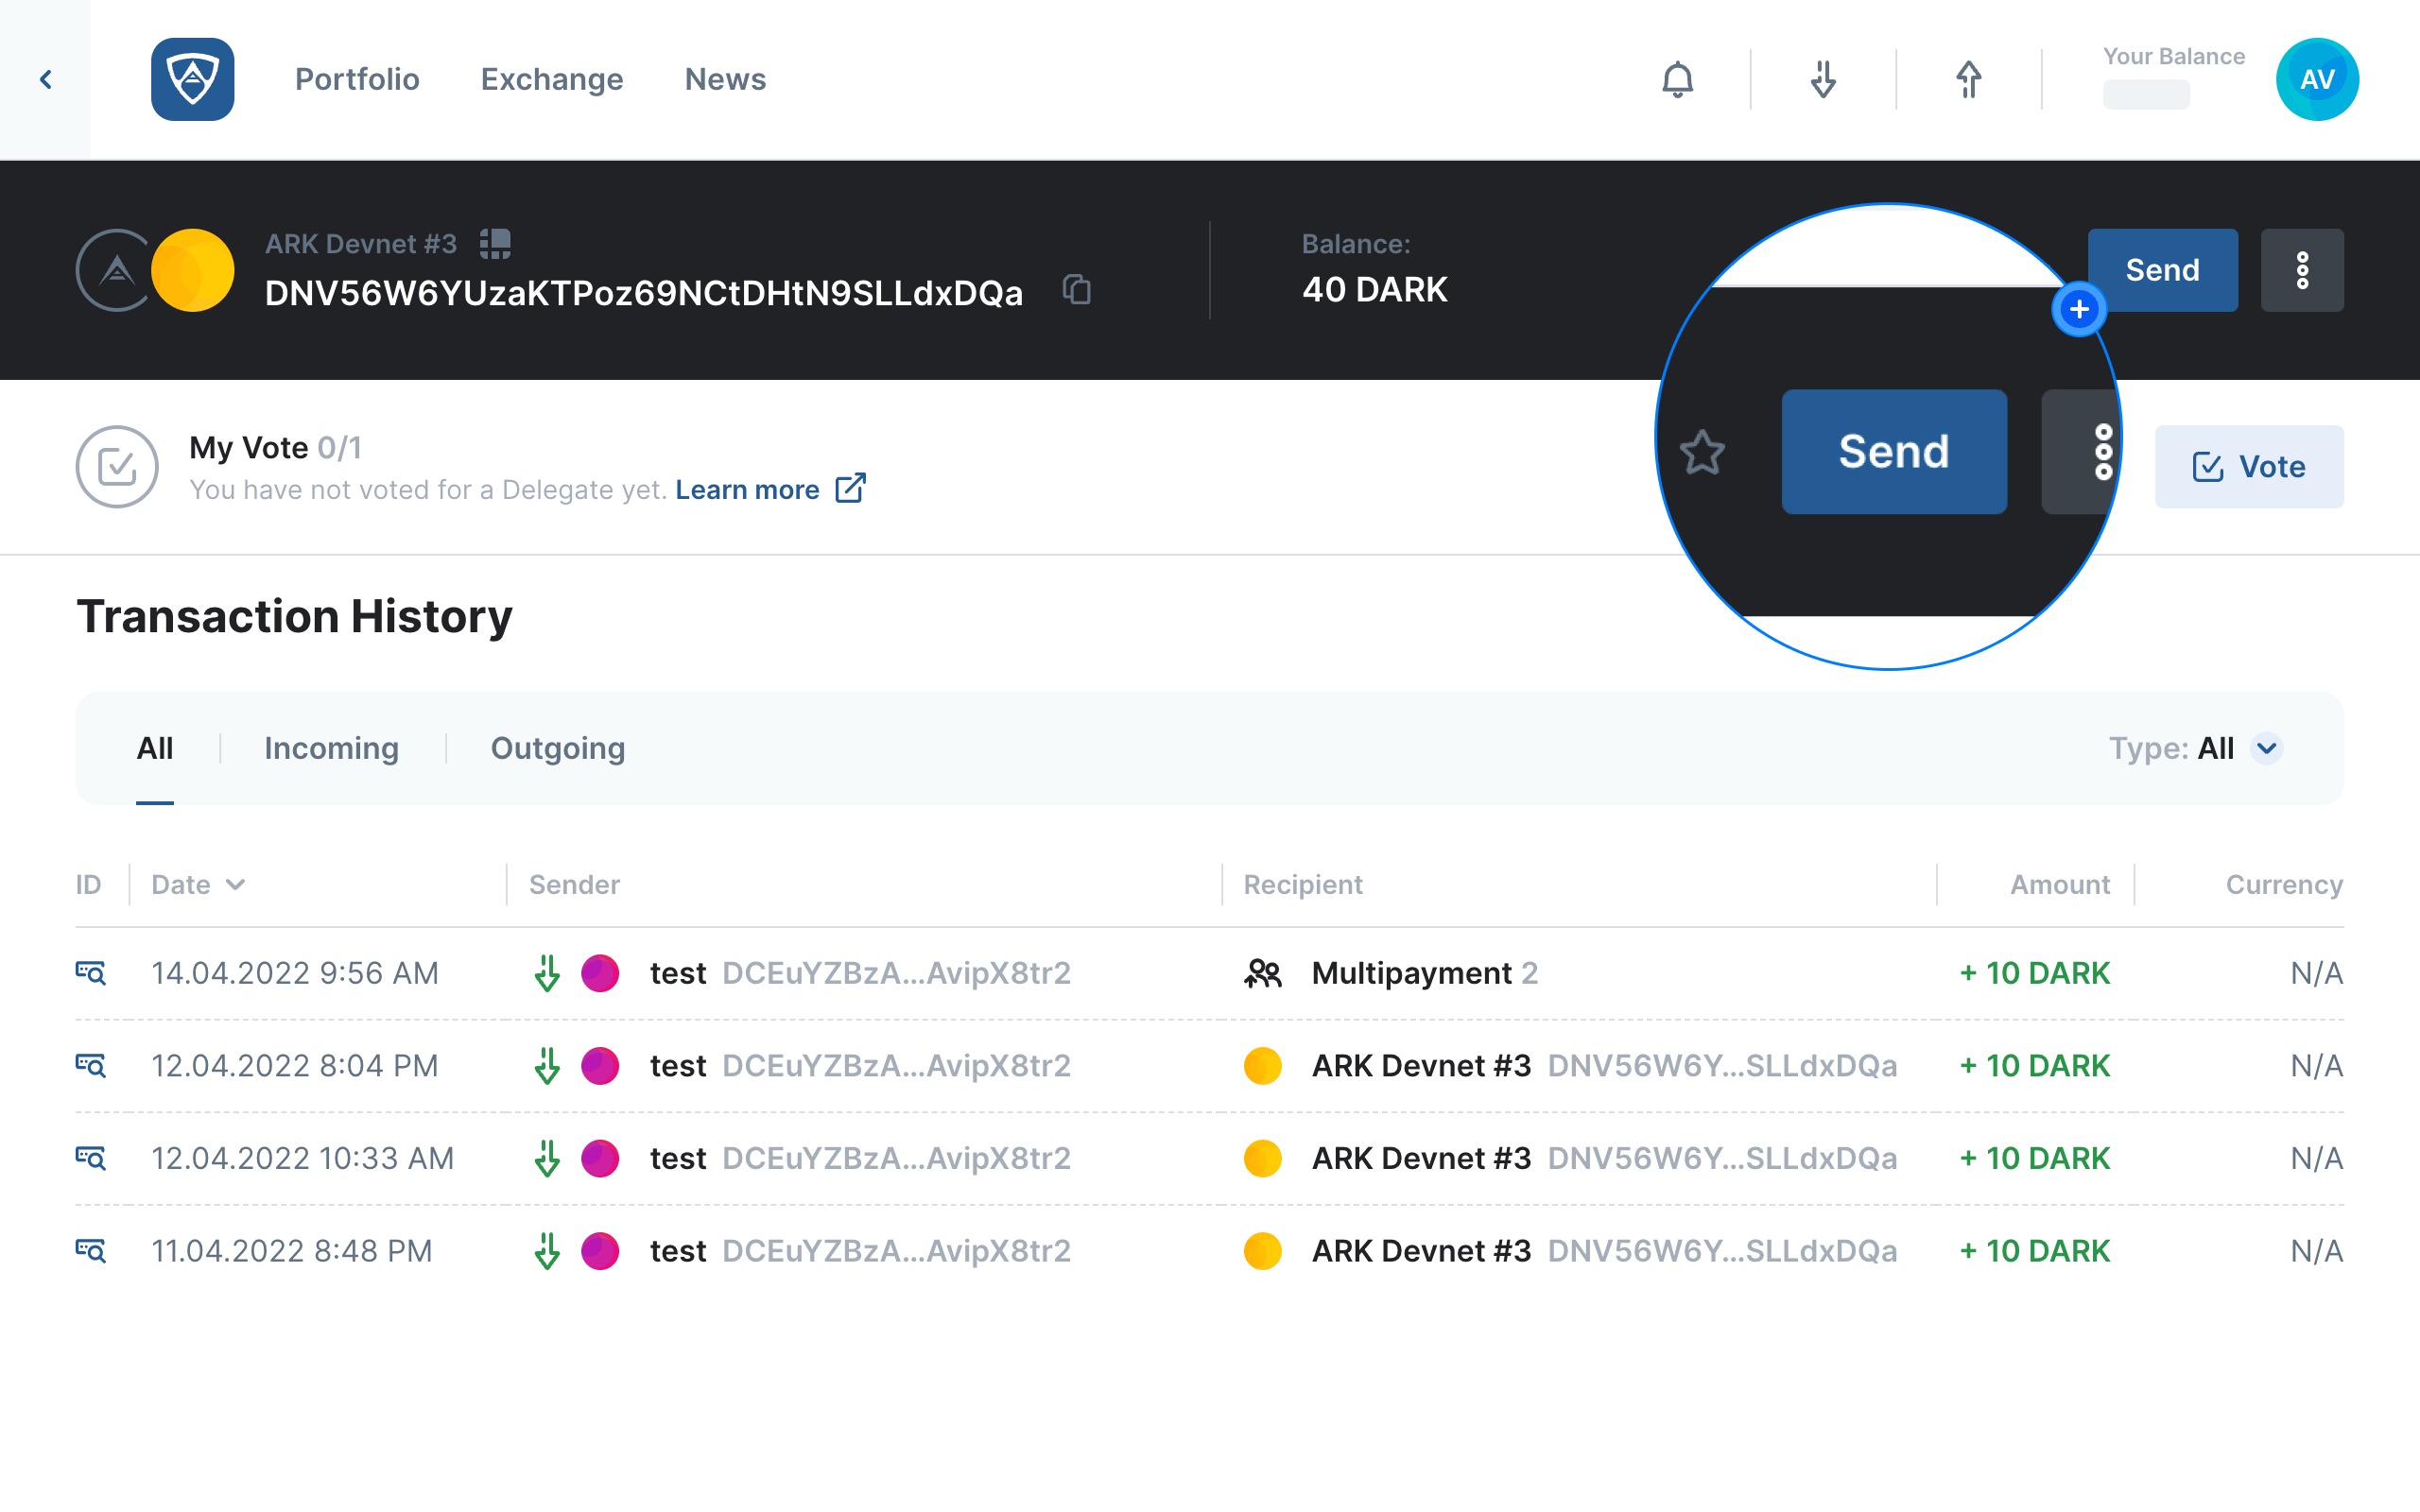Click received arrow icon in 12.04.2022 10:33 AM row
Screen dimensions: 2420x1512
547,1158
